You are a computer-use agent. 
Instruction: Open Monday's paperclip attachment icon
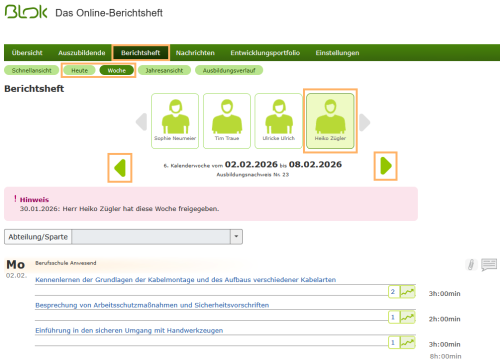[471, 265]
